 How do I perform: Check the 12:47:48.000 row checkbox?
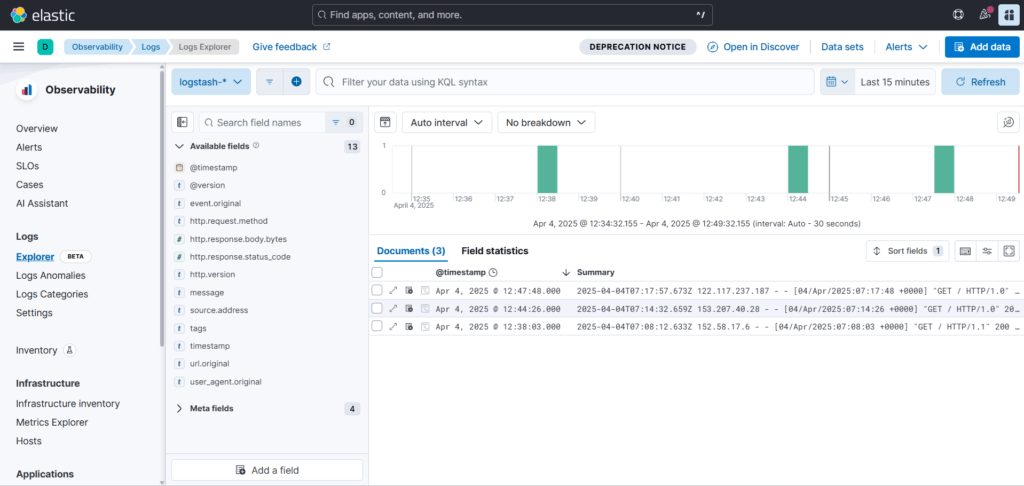click(377, 290)
